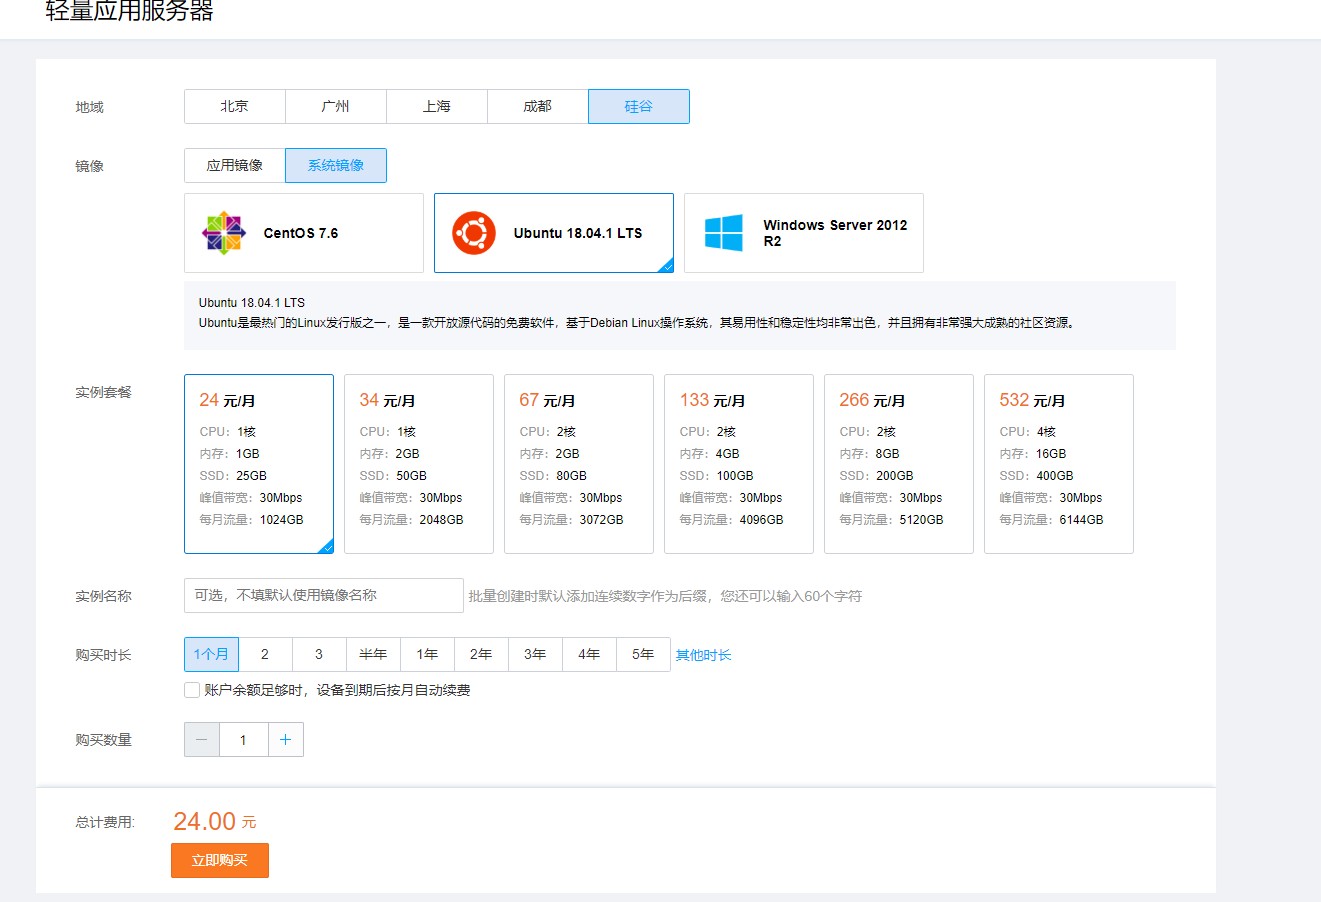Select the 成都 region
This screenshot has width=1321, height=902.
coord(538,106)
